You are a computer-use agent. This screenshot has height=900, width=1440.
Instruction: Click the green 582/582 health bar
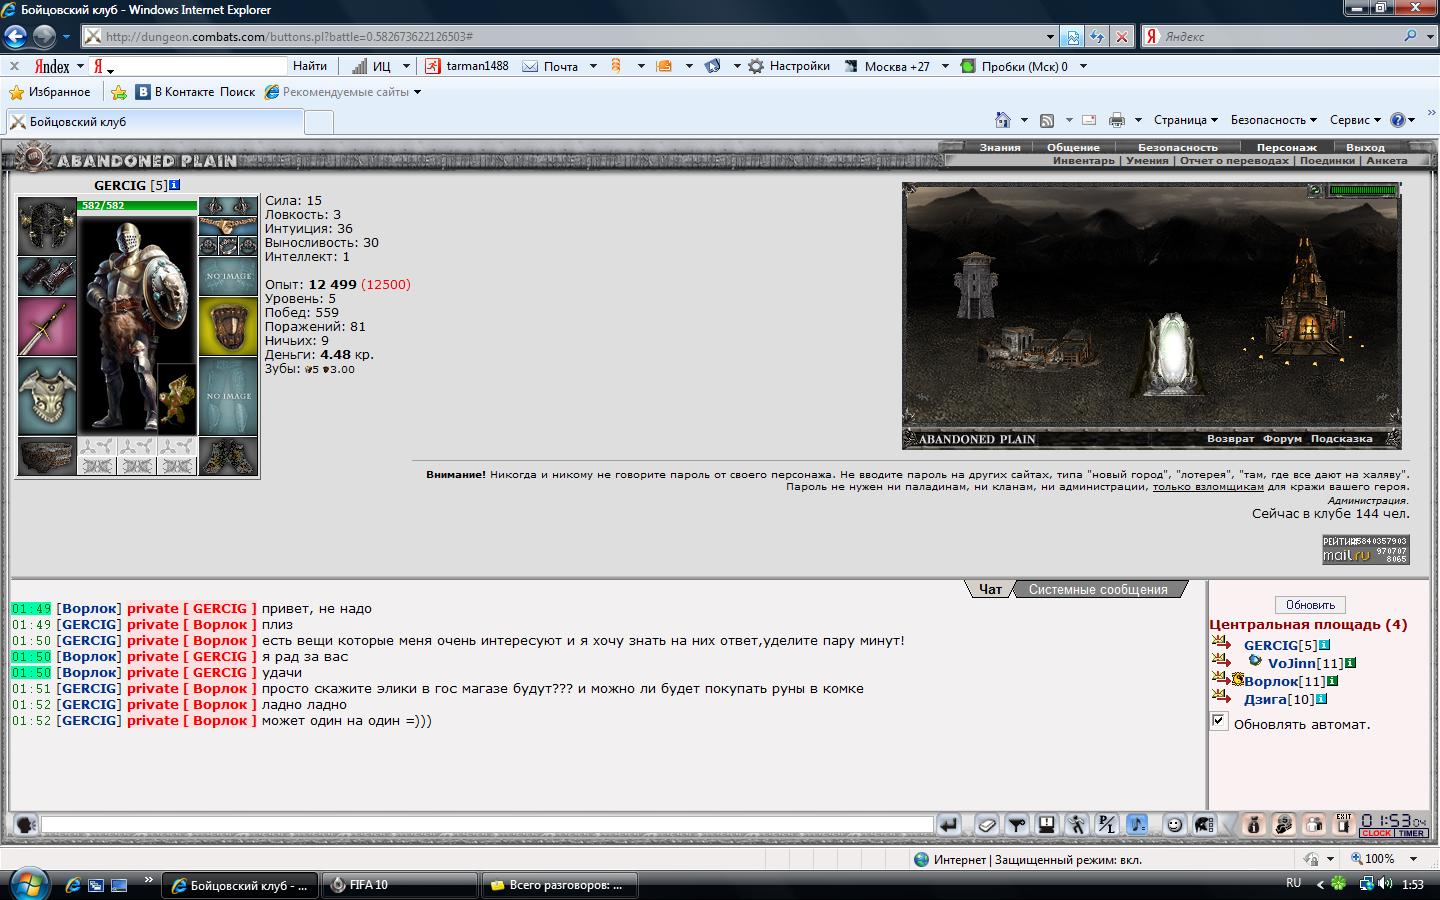pyautogui.click(x=138, y=205)
